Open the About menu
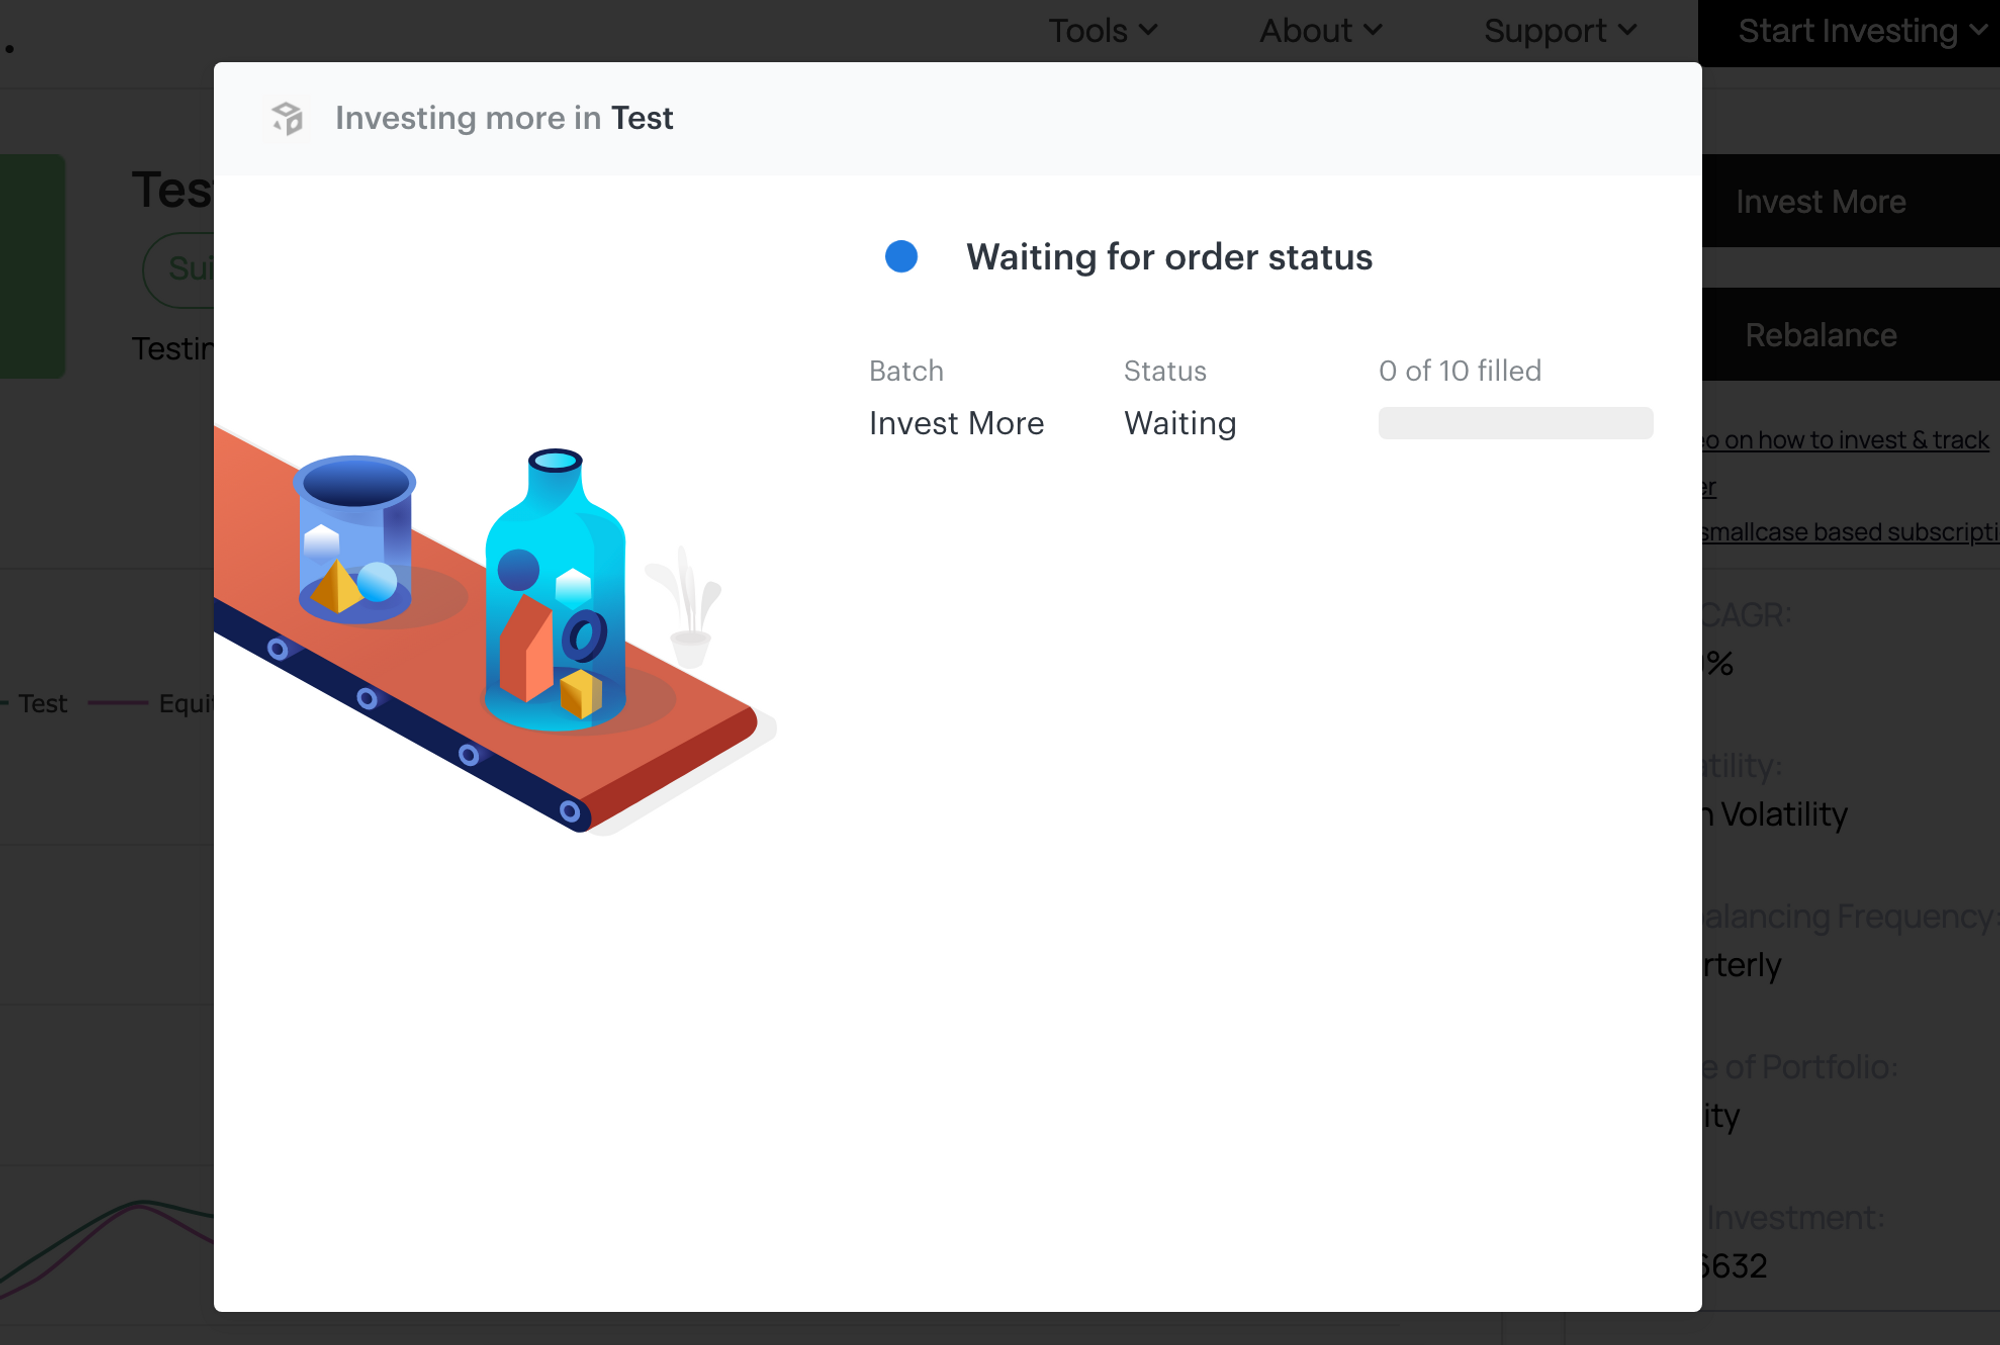The height and width of the screenshot is (1345, 2000). pyautogui.click(x=1321, y=31)
